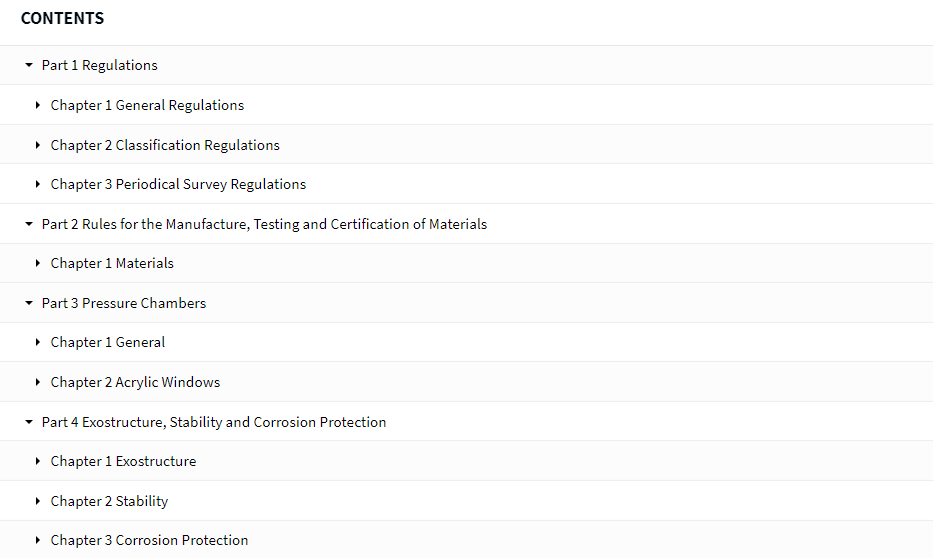Image resolution: width=933 pixels, height=558 pixels.
Task: Select Chapter 3 Periodical Survey Regulations
Action: (x=178, y=184)
